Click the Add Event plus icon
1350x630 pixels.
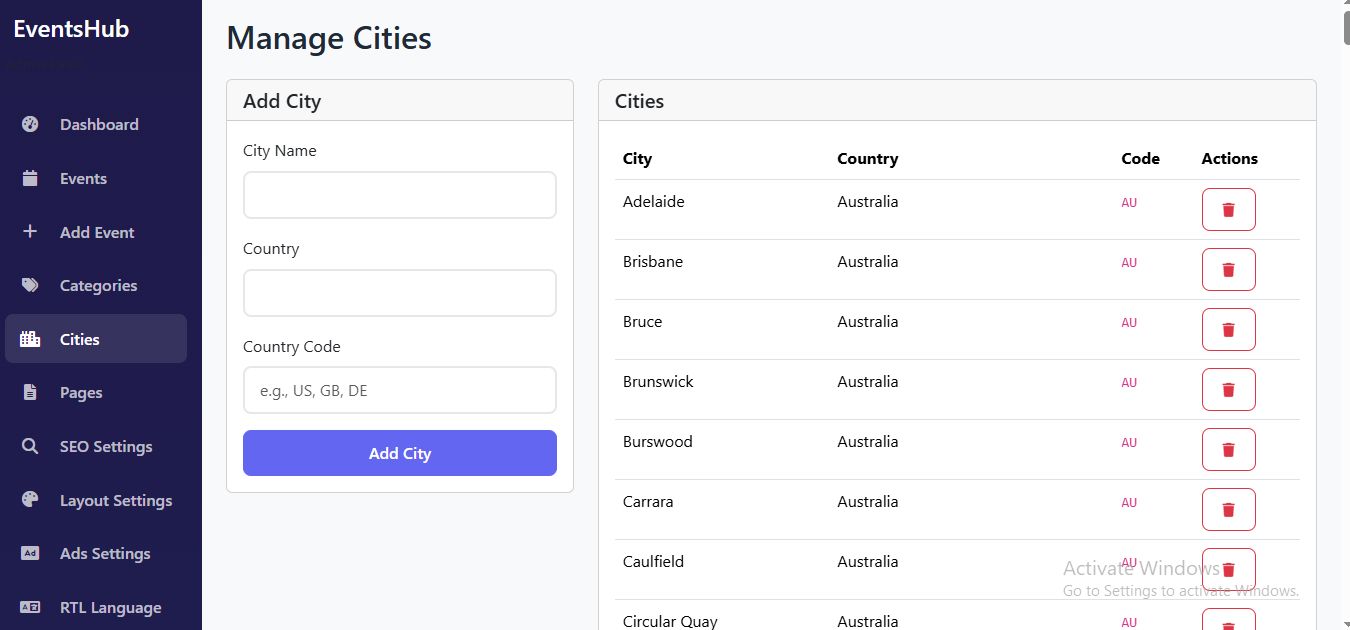pyautogui.click(x=30, y=232)
